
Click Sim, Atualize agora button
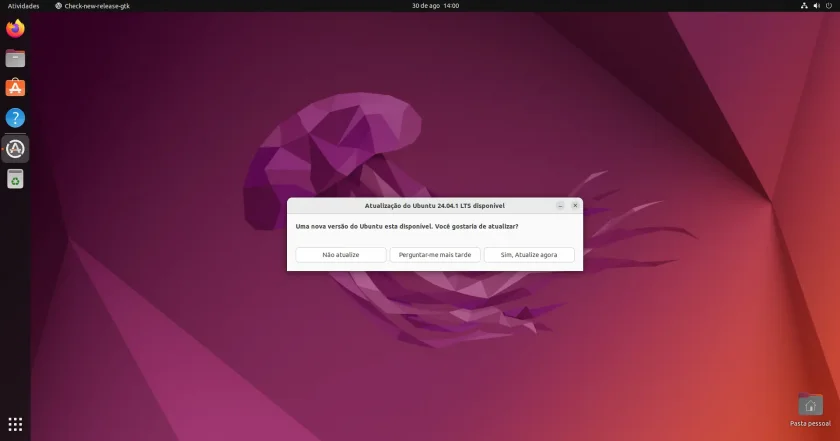tap(529, 255)
